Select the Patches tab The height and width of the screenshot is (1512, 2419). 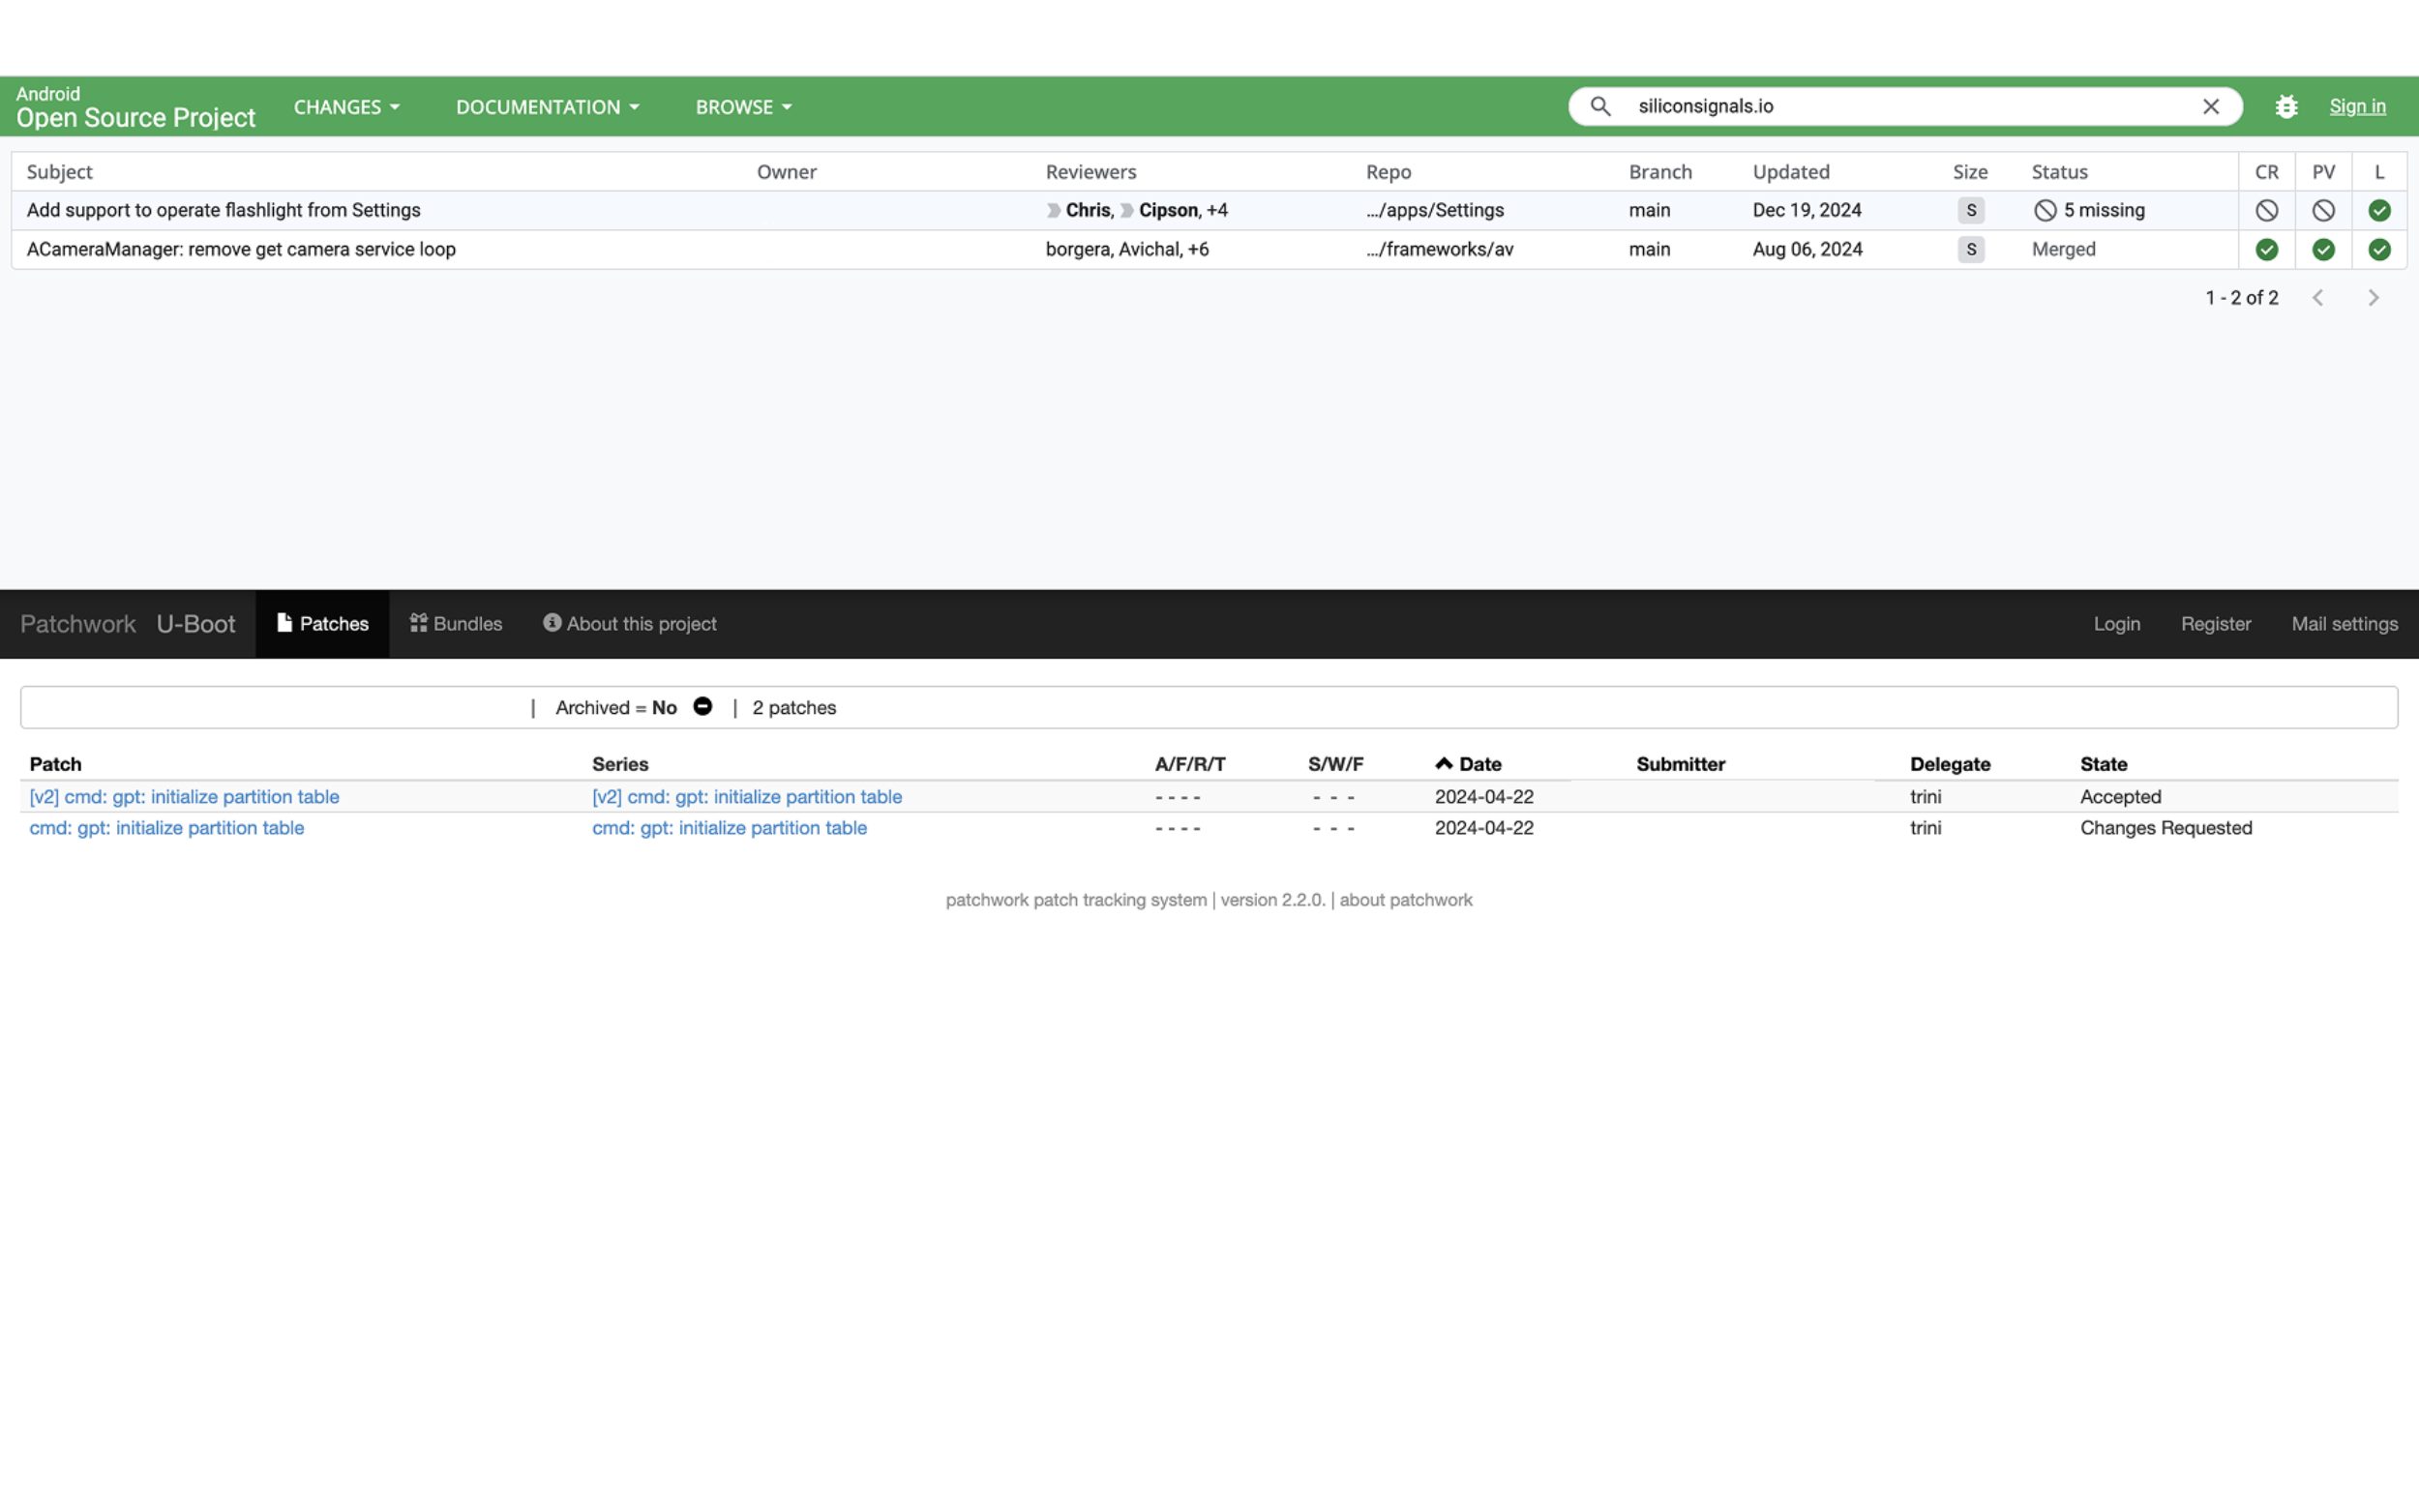pos(322,624)
